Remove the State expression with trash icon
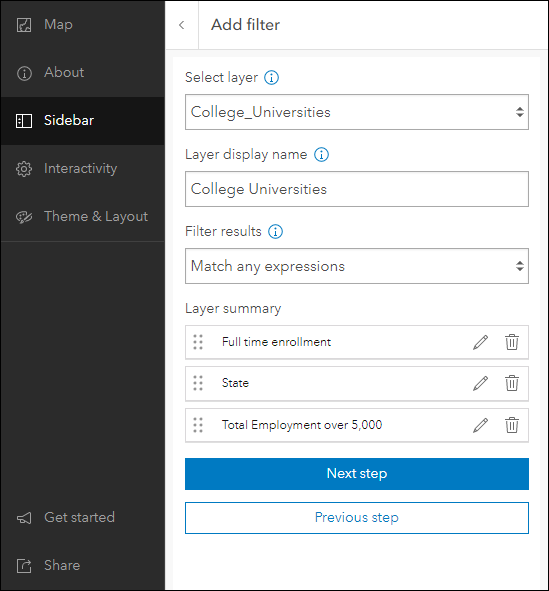 (512, 383)
